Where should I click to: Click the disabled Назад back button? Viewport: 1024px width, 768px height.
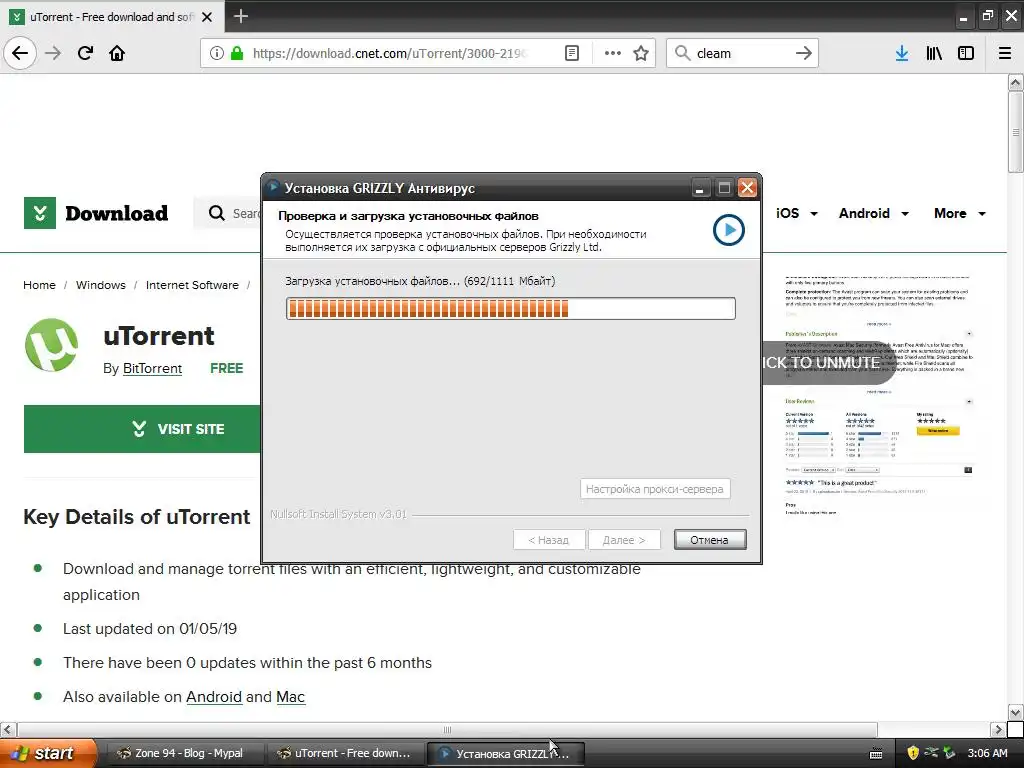548,540
